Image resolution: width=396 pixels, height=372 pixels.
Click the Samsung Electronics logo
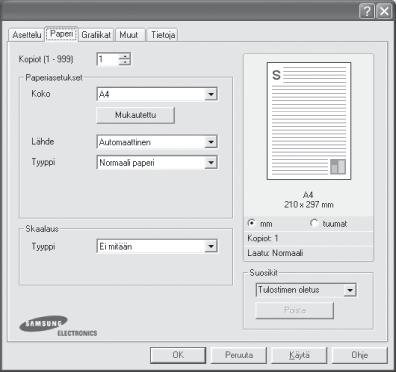click(x=58, y=326)
